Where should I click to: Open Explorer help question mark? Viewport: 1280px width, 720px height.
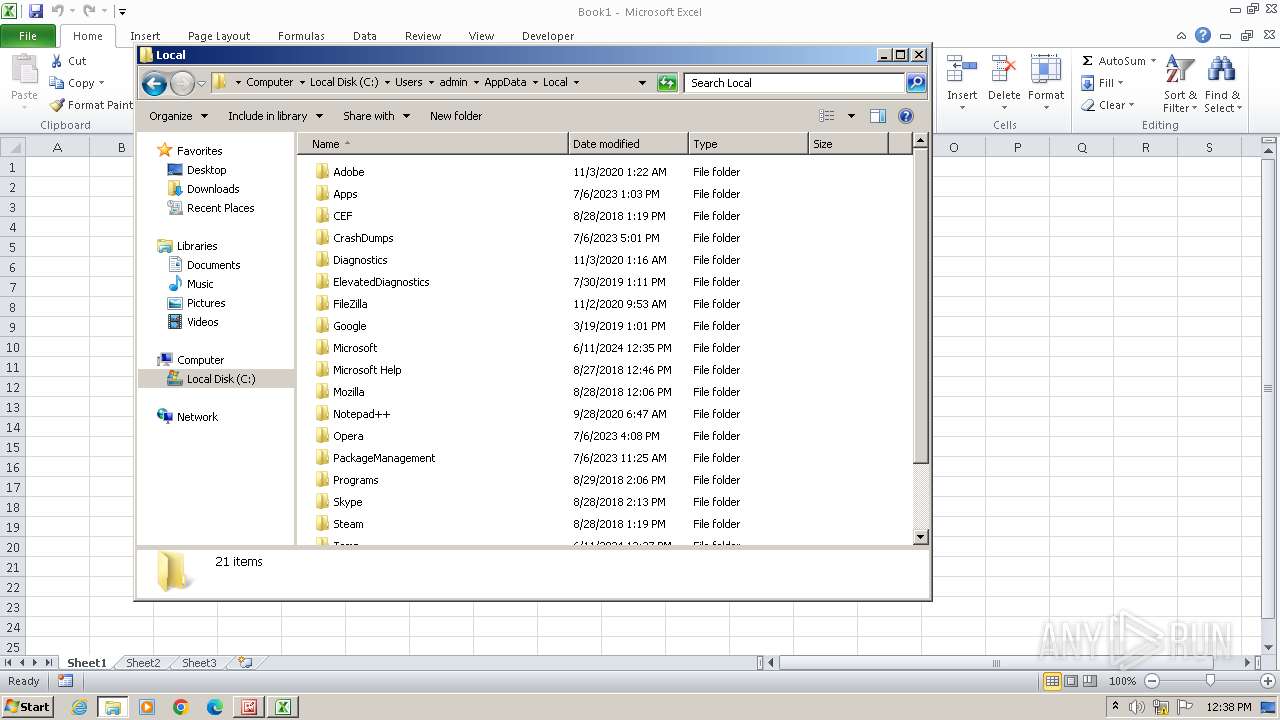906,116
